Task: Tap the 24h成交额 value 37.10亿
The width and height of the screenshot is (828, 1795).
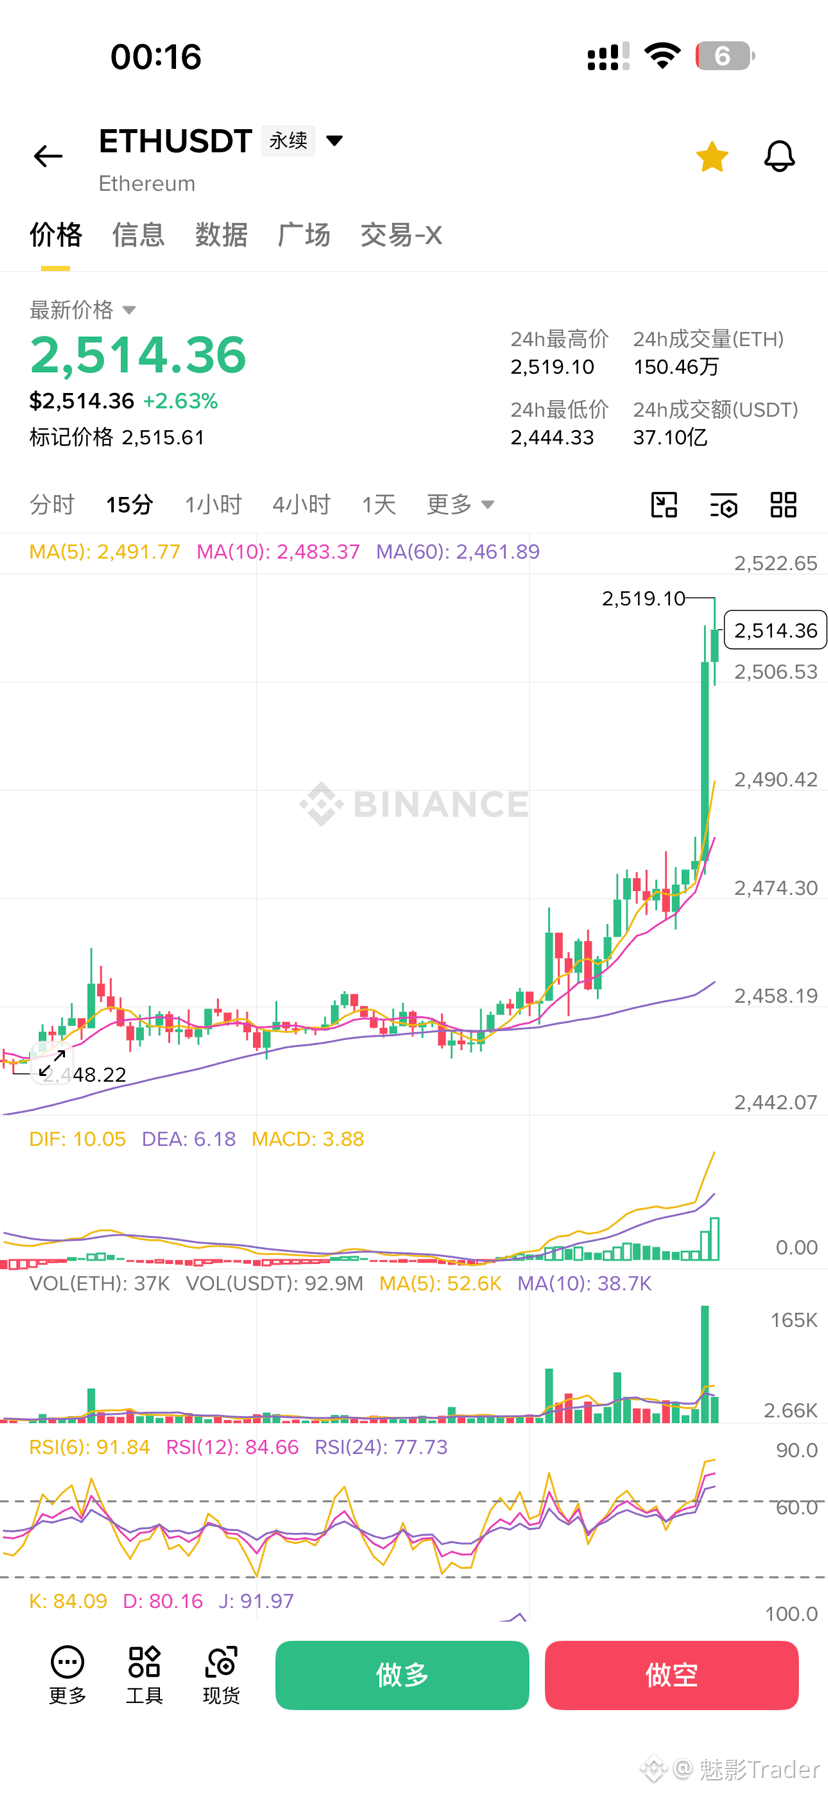Action: pyautogui.click(x=670, y=437)
